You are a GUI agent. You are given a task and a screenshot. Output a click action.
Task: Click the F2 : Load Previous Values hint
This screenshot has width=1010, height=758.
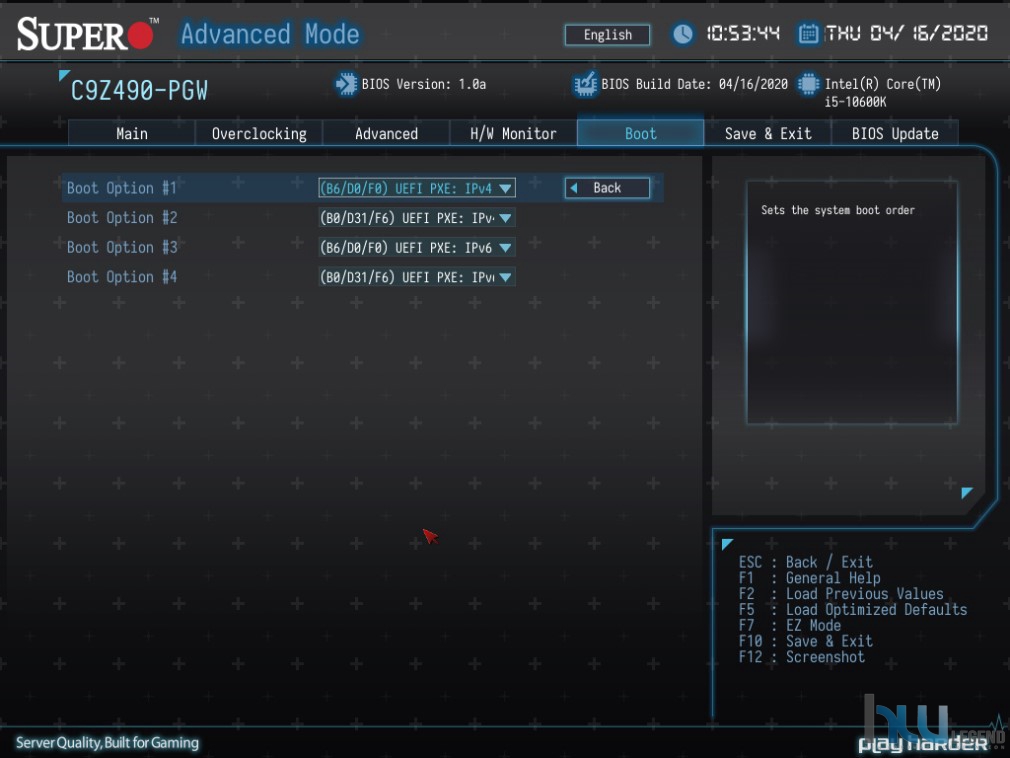coord(841,594)
